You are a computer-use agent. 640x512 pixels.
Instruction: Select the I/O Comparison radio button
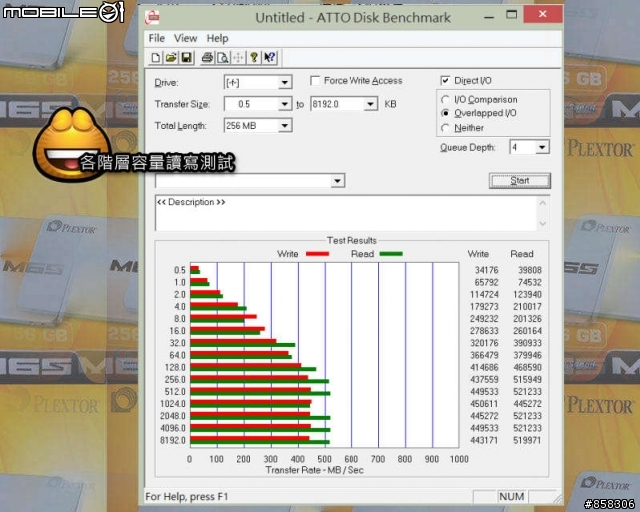click(x=445, y=100)
